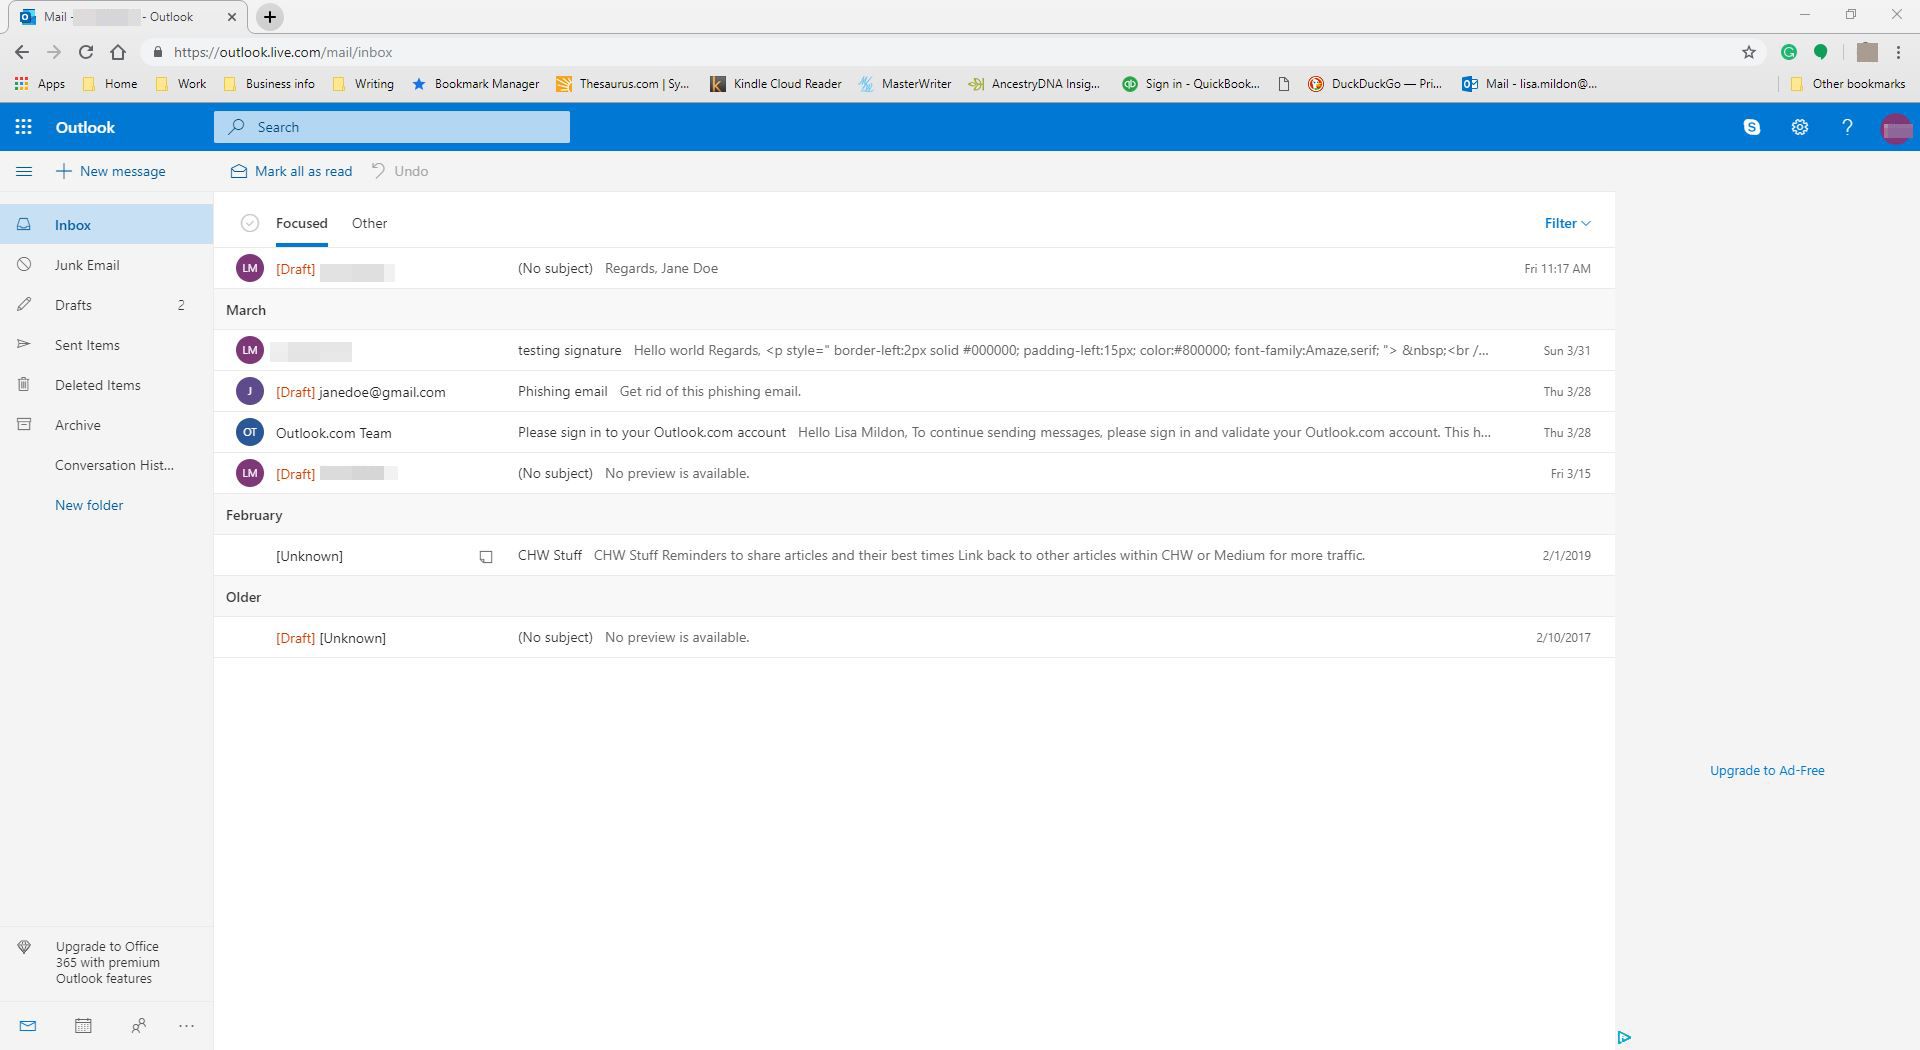The width and height of the screenshot is (1920, 1050).
Task: Switch to People contacts icon
Action: (x=139, y=1025)
